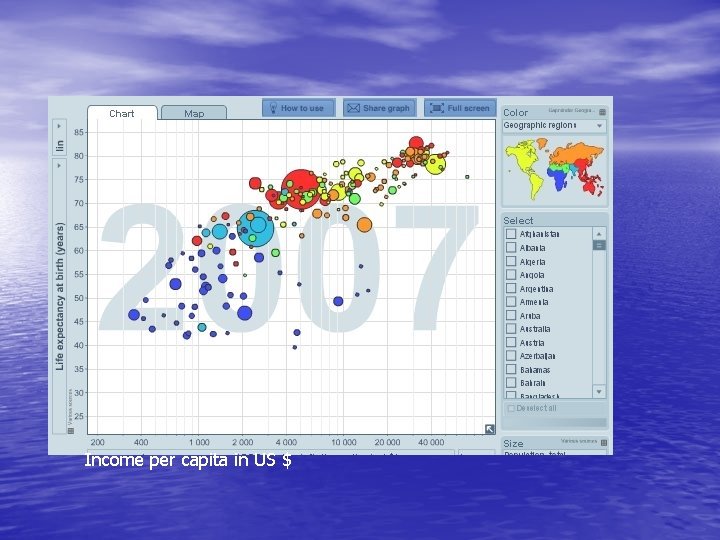This screenshot has width=720, height=540.
Task: Click the large yellow bubble near 40 000 income
Action: coord(435,164)
